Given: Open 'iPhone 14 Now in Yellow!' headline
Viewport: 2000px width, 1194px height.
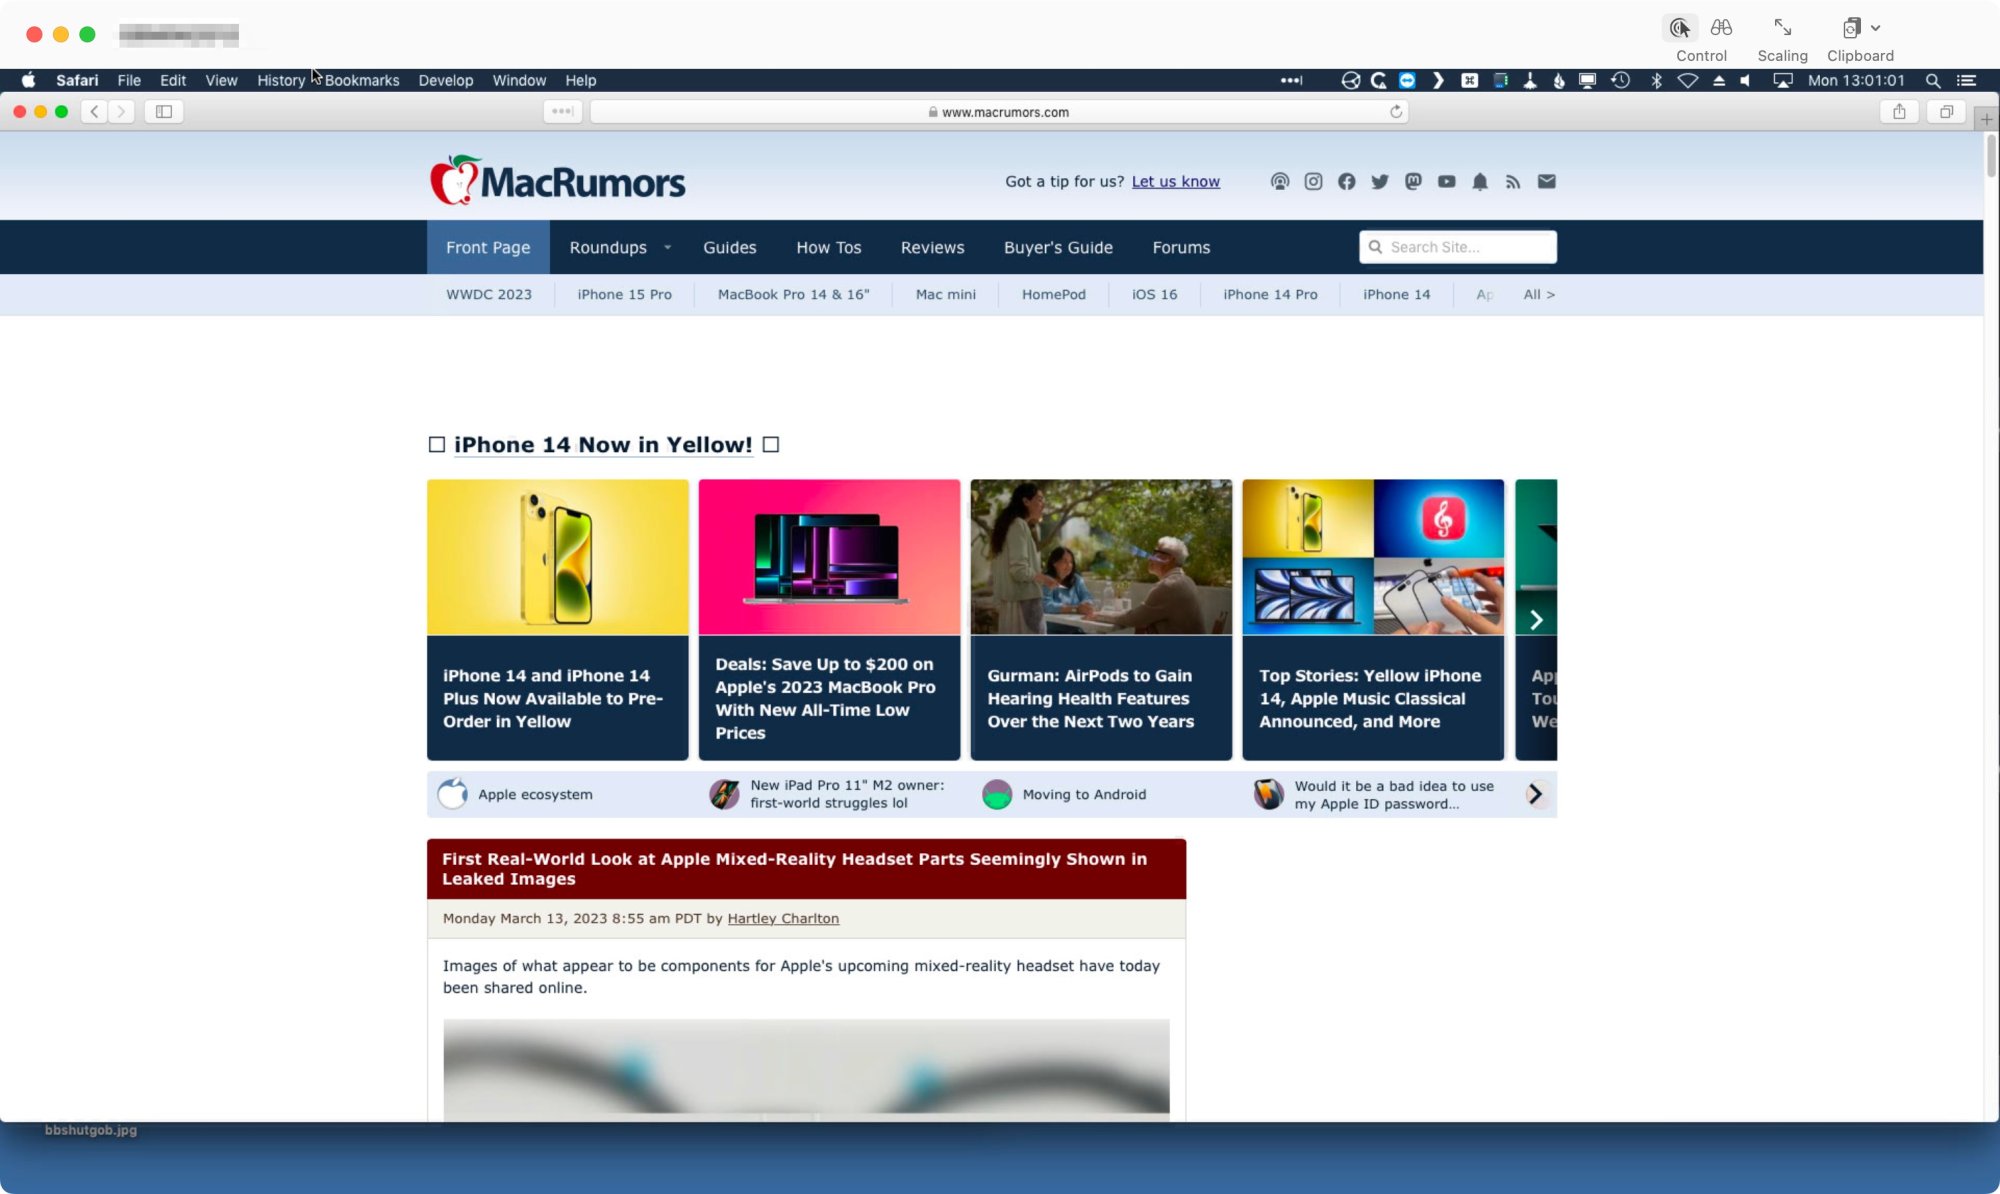Looking at the screenshot, I should pyautogui.click(x=603, y=445).
